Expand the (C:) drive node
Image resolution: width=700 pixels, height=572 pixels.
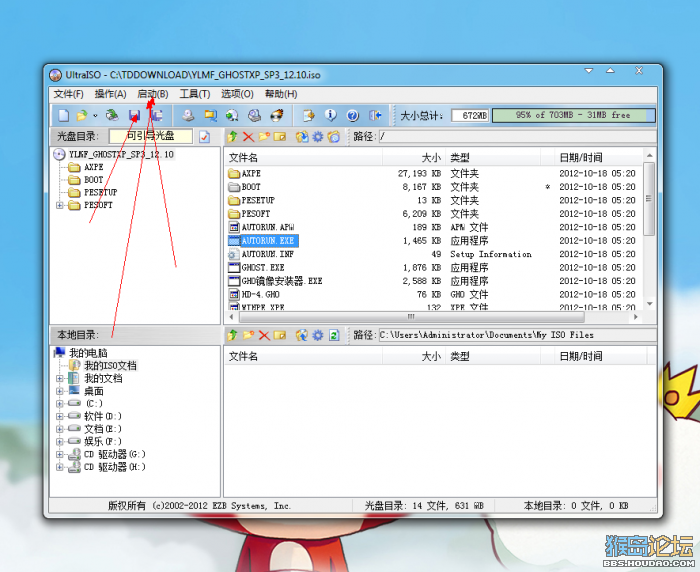coord(60,404)
